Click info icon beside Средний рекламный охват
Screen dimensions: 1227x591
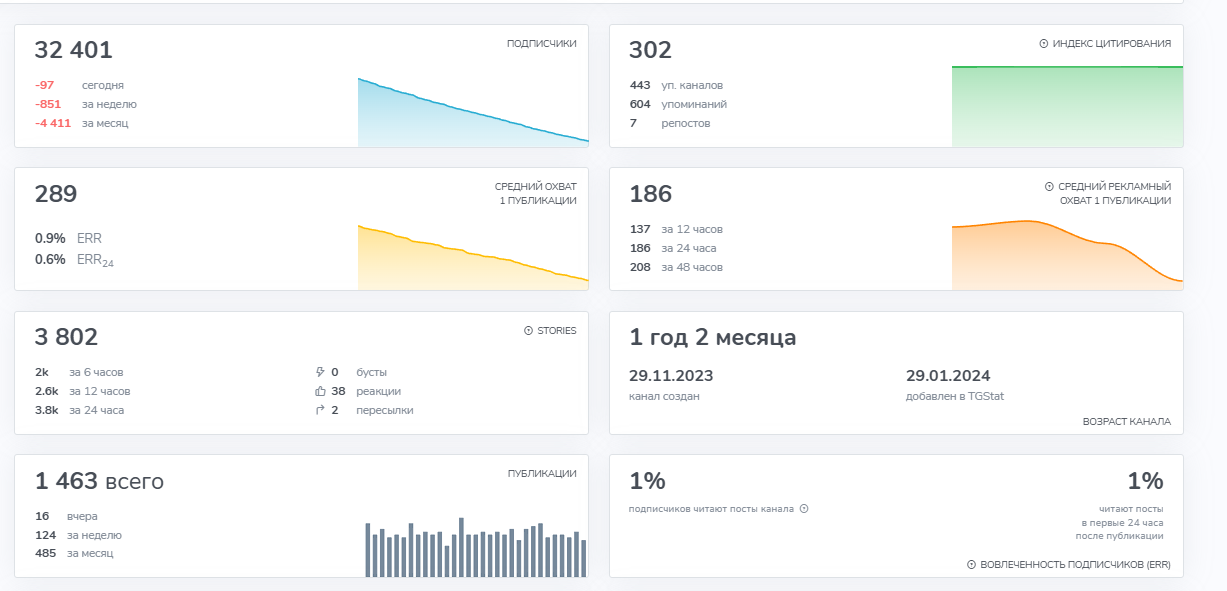(1049, 187)
